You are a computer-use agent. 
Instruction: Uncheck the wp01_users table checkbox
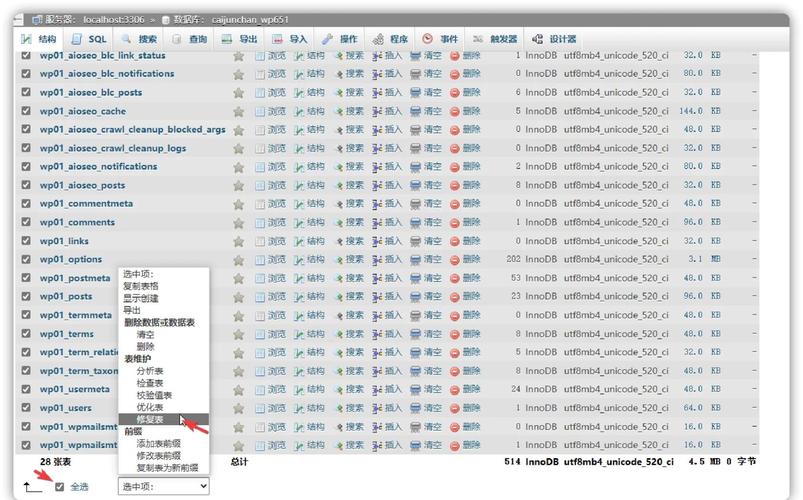26,408
